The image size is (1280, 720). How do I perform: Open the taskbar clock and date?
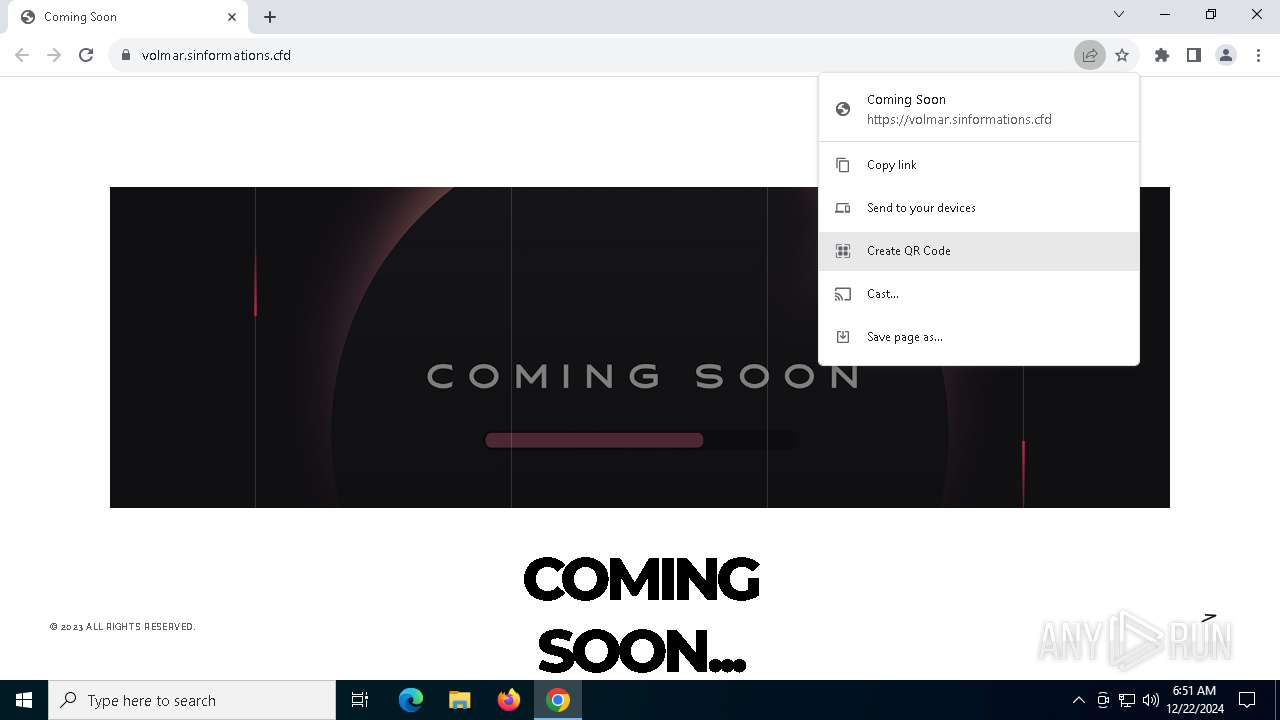coord(1194,700)
